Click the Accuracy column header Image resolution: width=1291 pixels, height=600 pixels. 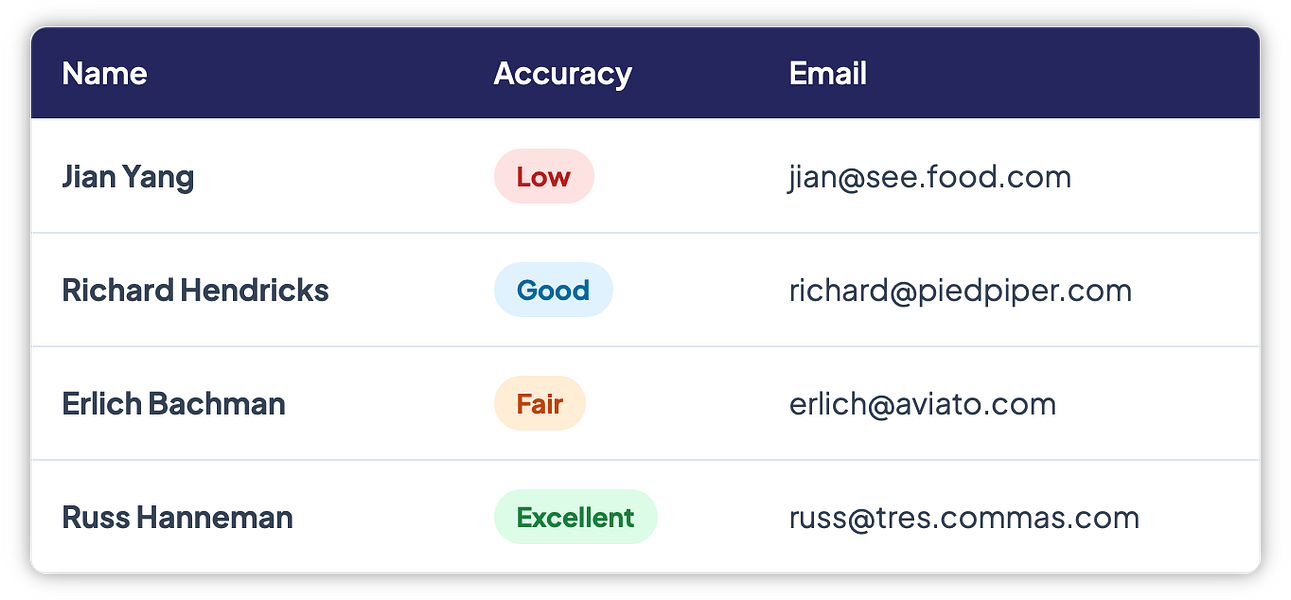[x=562, y=73]
